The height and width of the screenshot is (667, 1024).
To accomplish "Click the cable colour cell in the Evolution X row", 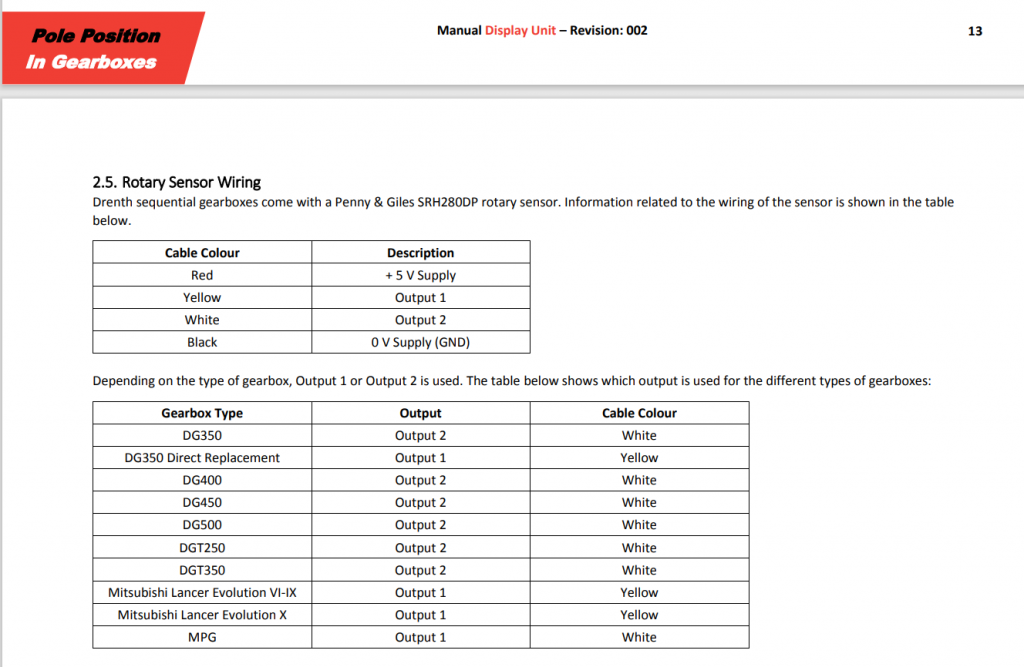I will [x=639, y=615].
